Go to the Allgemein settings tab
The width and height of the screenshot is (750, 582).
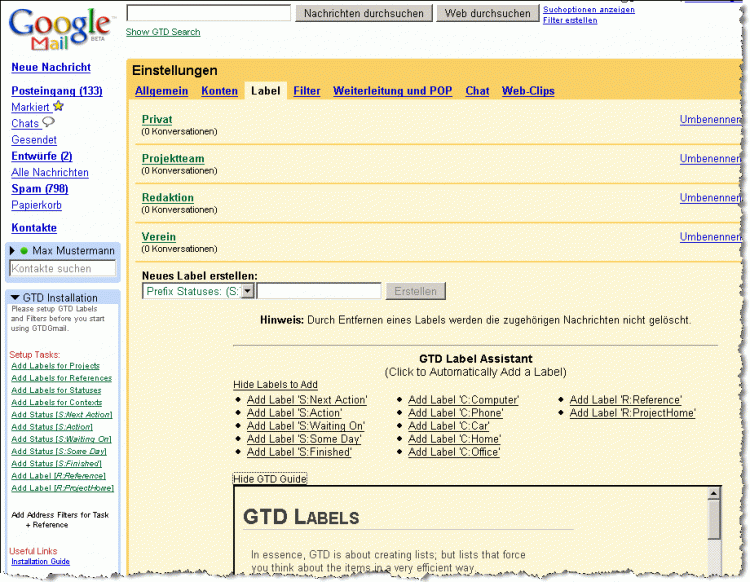coord(161,91)
